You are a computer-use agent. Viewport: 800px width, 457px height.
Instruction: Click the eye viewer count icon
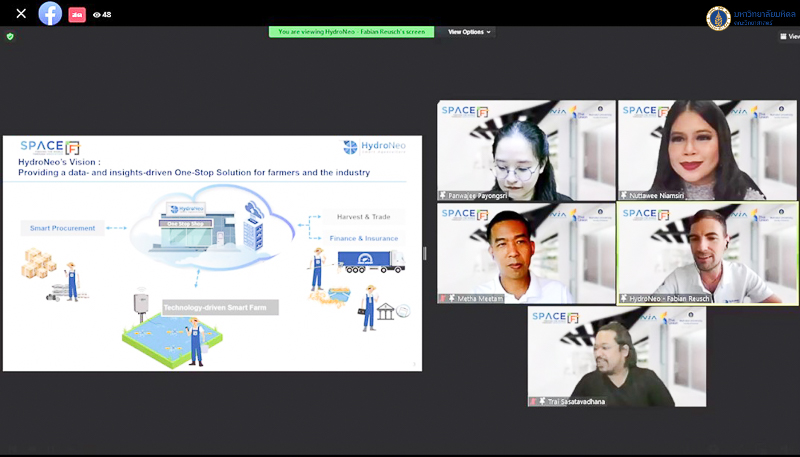pos(96,15)
